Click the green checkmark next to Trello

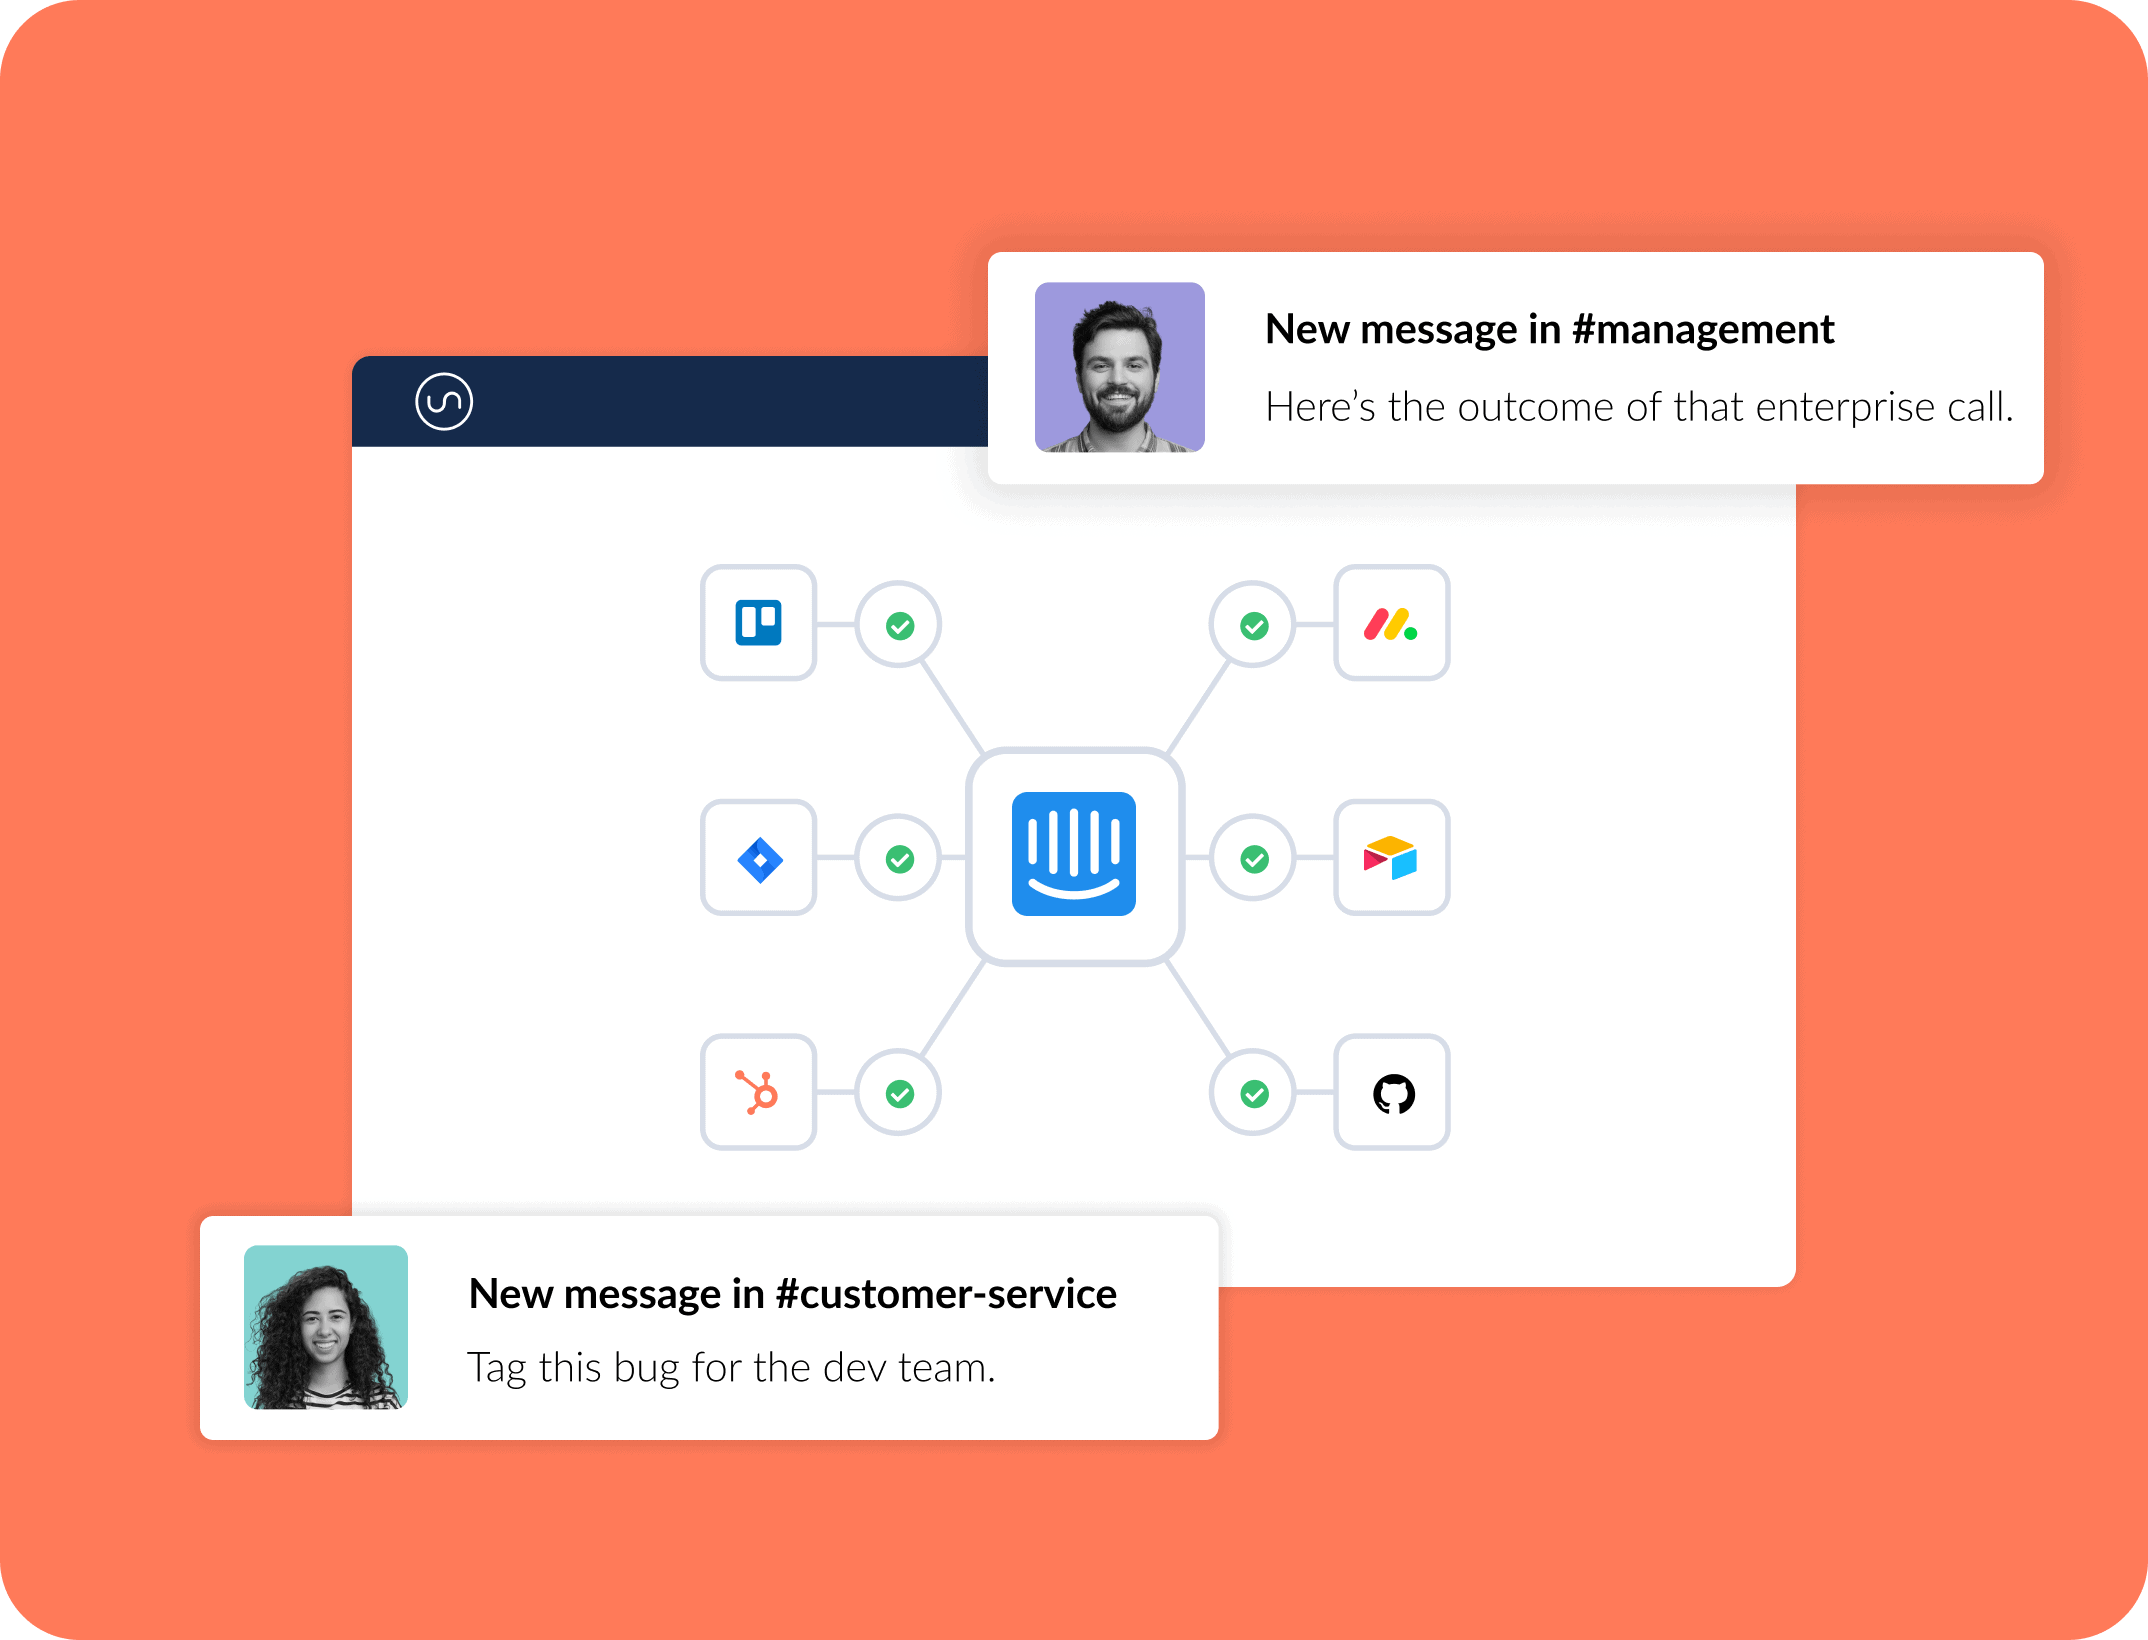pyautogui.click(x=899, y=625)
